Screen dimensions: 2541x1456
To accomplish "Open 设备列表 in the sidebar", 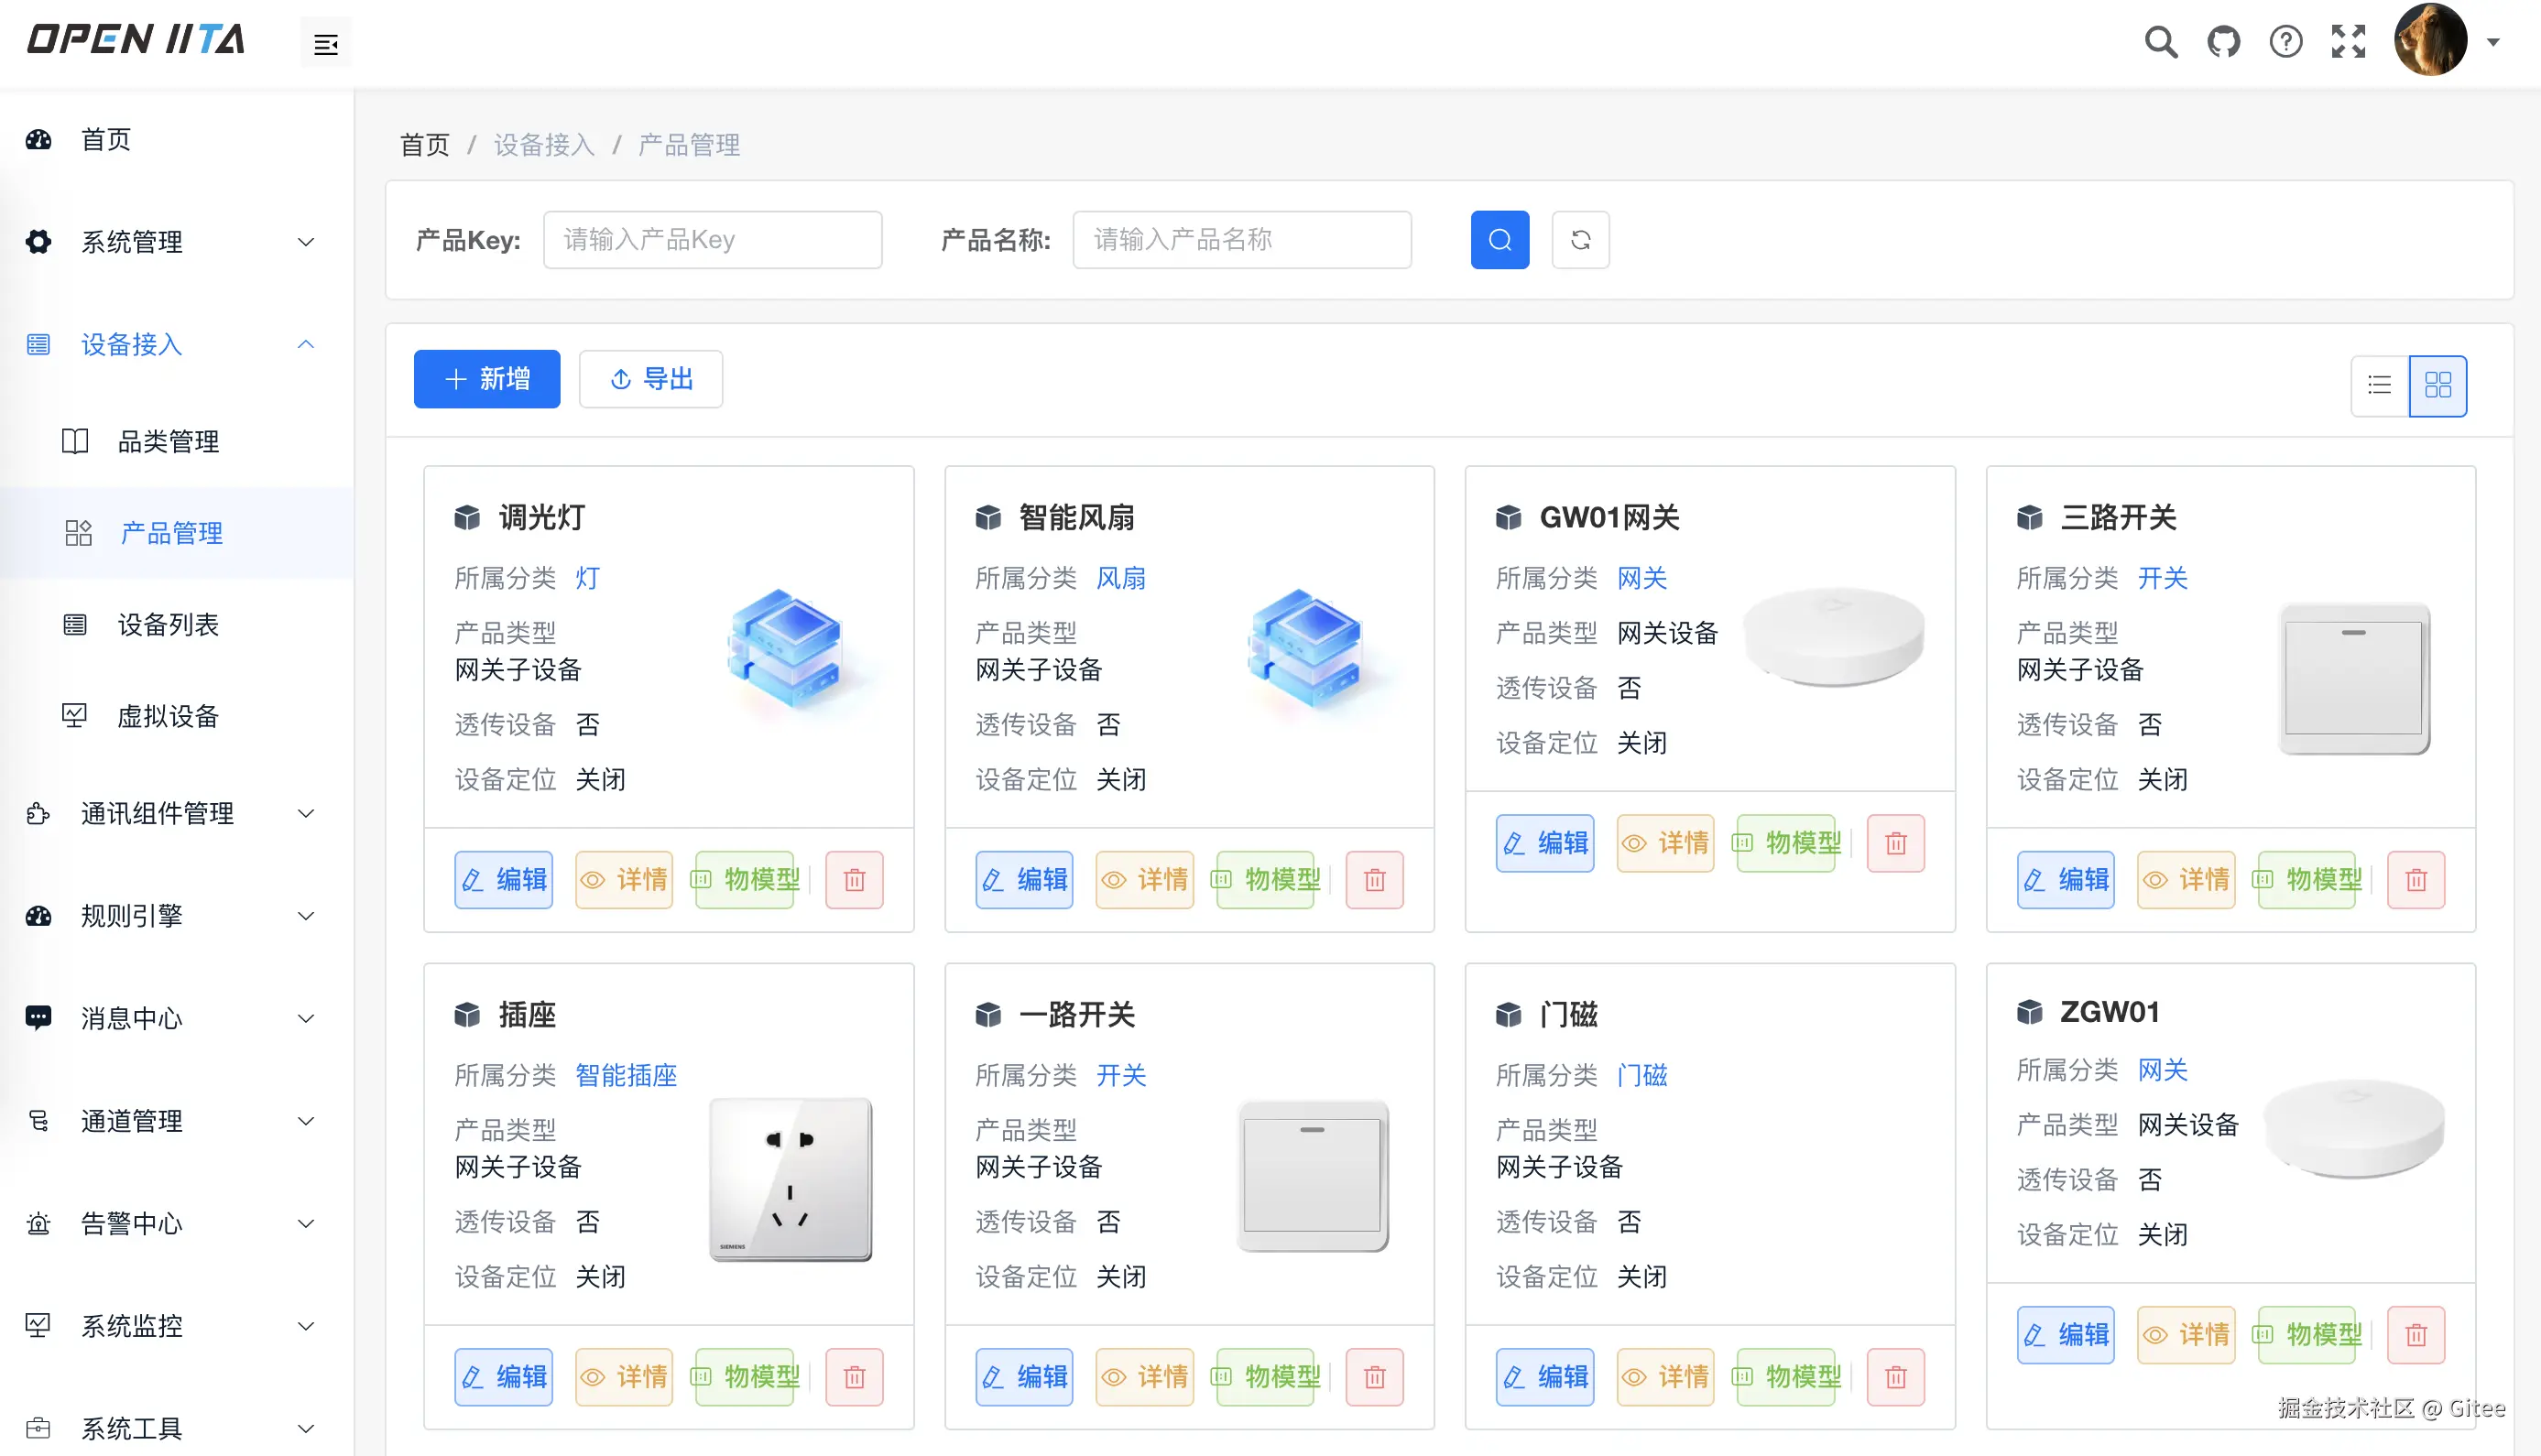I will [x=168, y=625].
